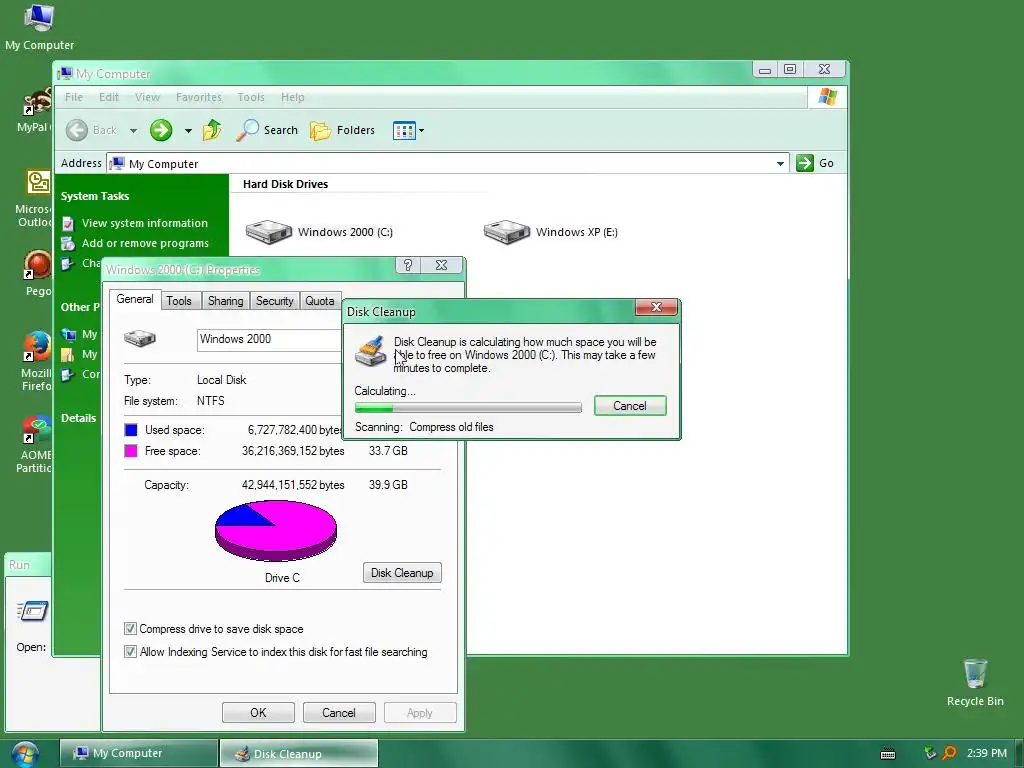This screenshot has height=768, width=1024.
Task: Click the help question mark in Properties
Action: click(408, 265)
